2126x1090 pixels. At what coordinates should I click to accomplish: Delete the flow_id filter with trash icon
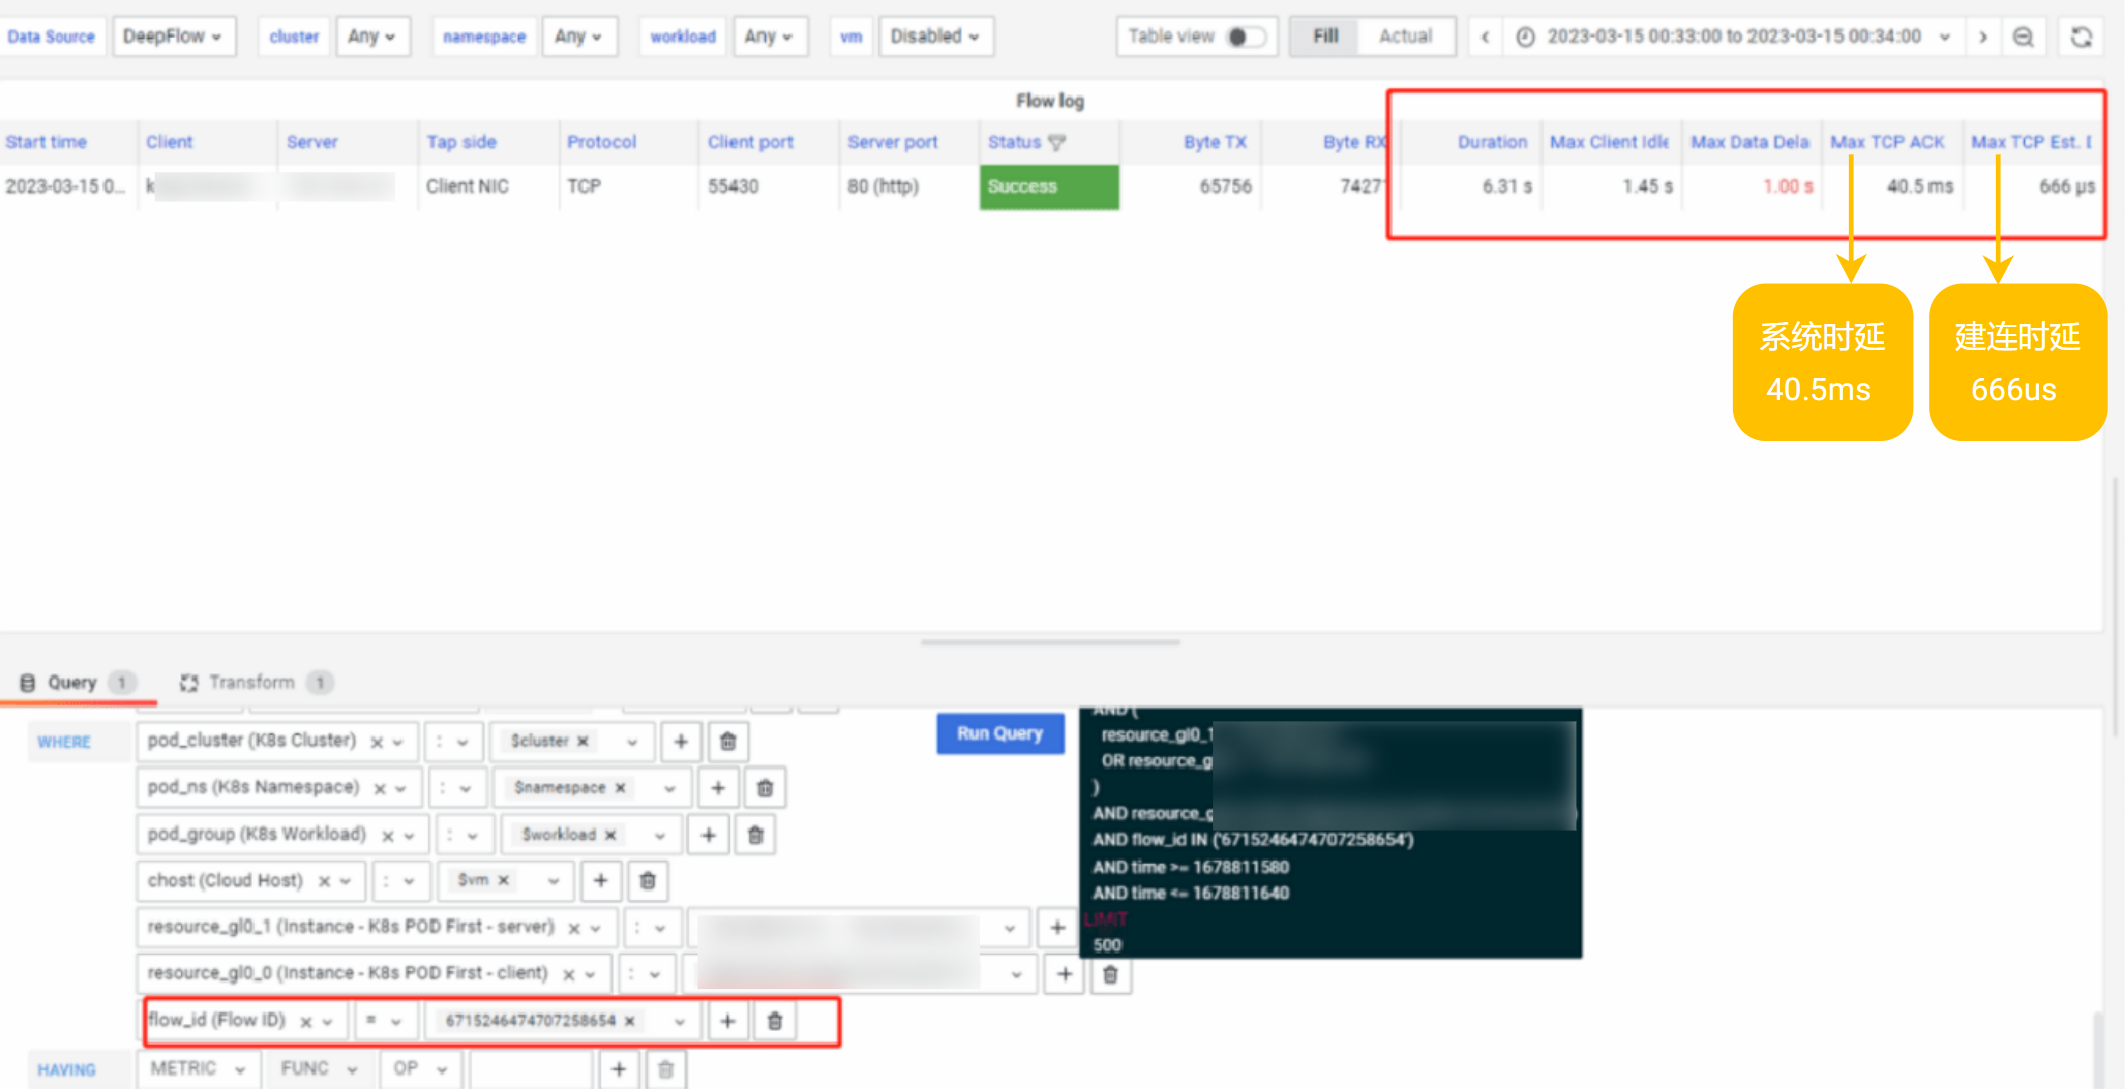click(x=774, y=1021)
